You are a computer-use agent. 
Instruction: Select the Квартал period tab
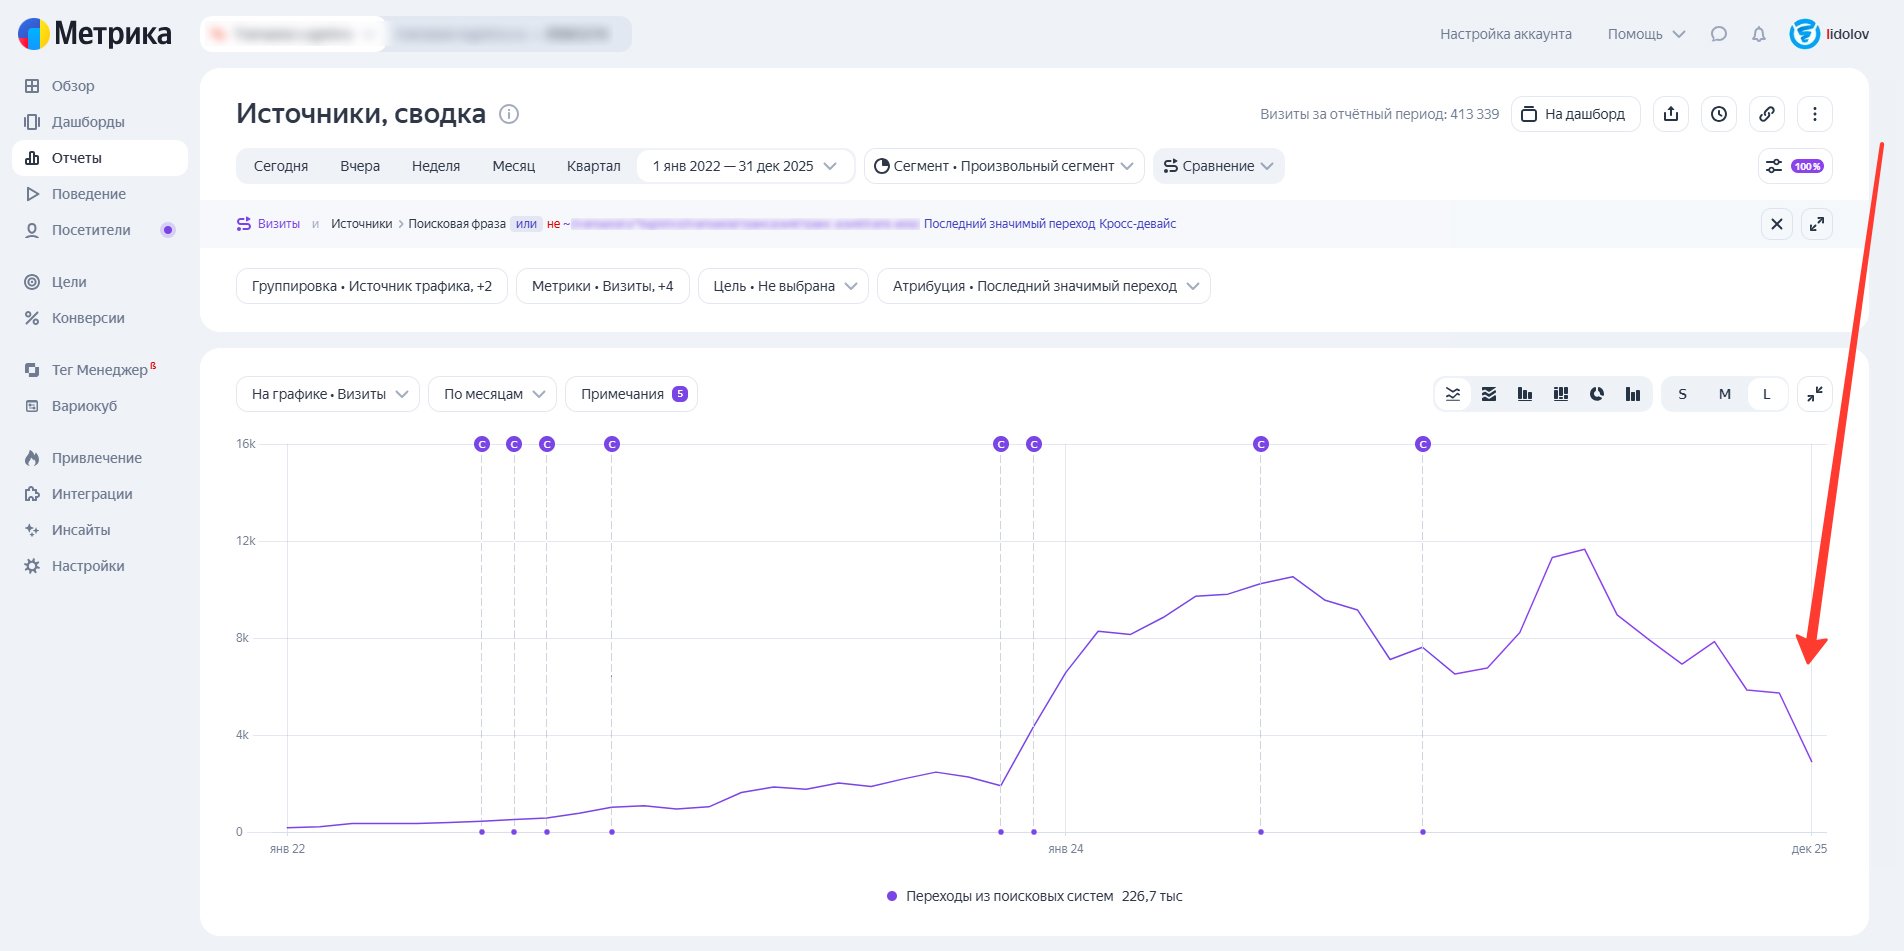(593, 166)
